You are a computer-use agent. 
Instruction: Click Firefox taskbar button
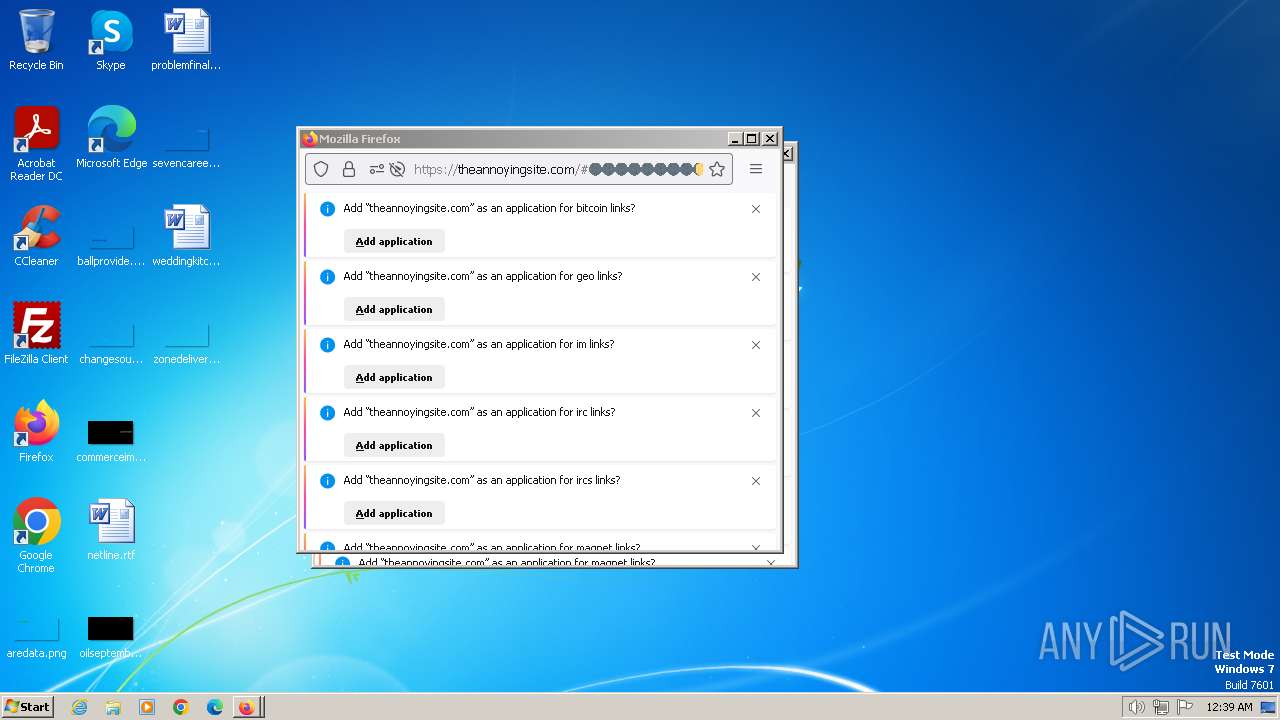click(248, 707)
